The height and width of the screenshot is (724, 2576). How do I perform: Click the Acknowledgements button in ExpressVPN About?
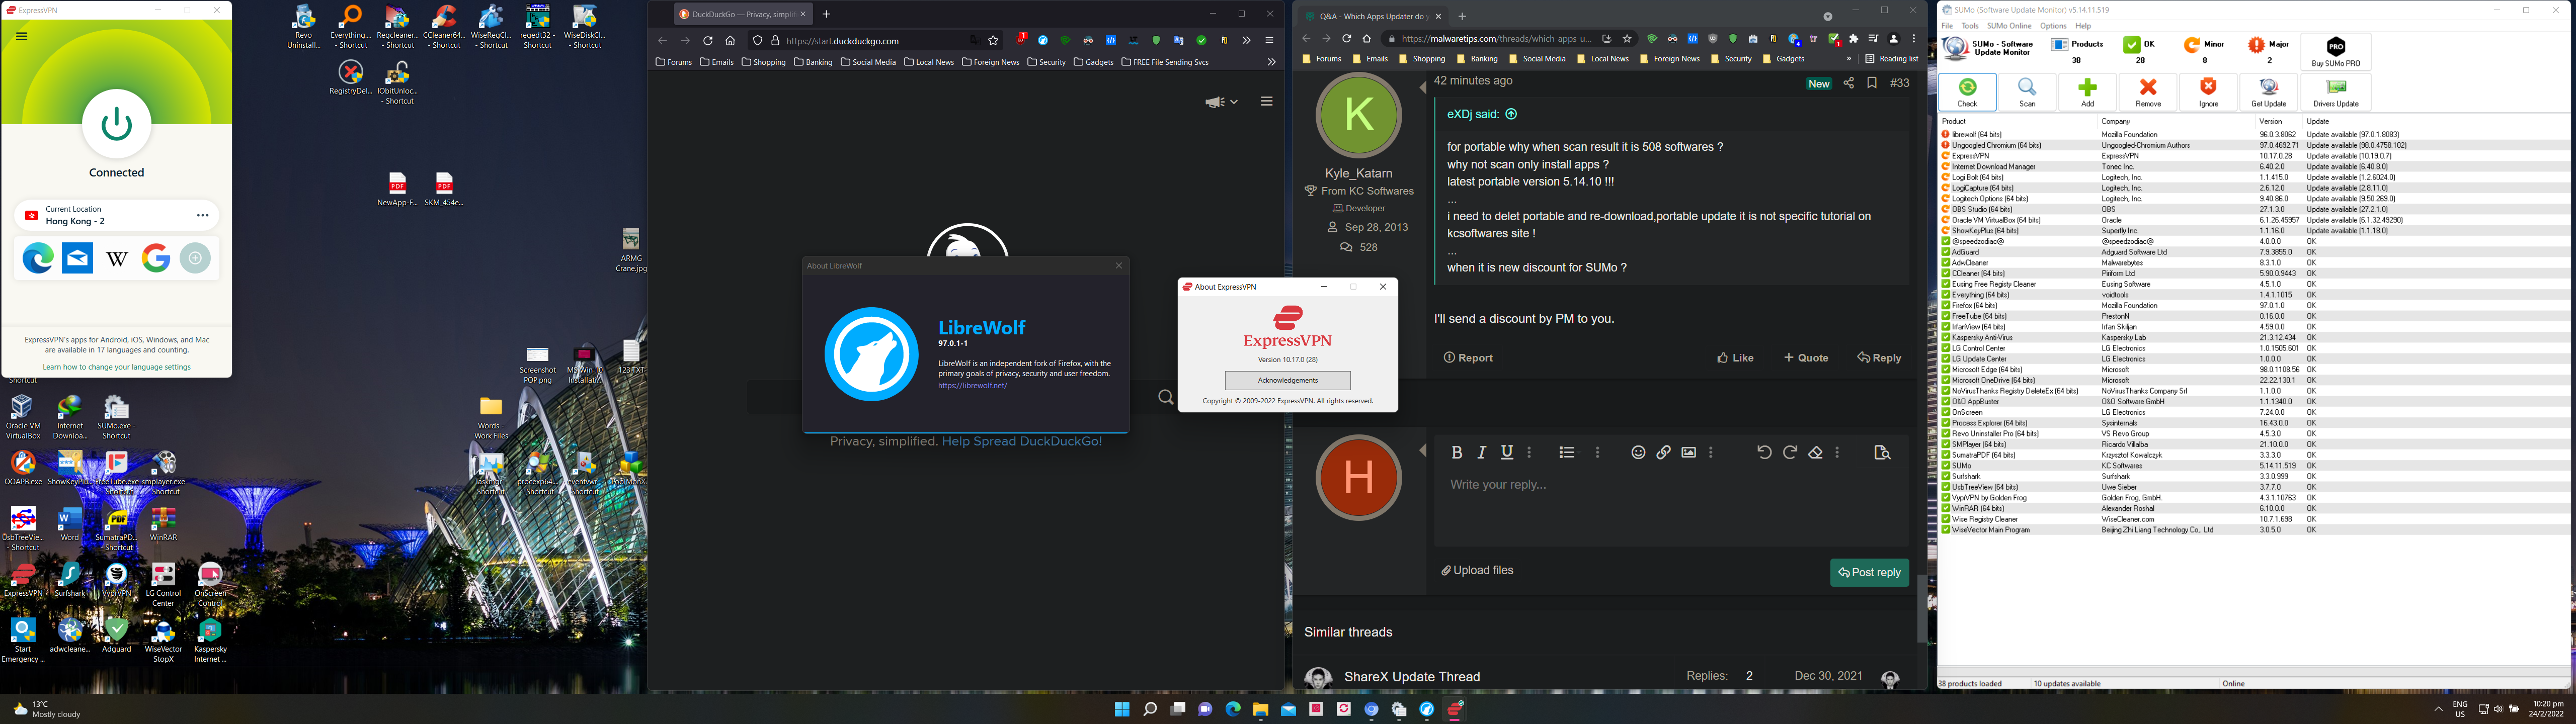1287,381
